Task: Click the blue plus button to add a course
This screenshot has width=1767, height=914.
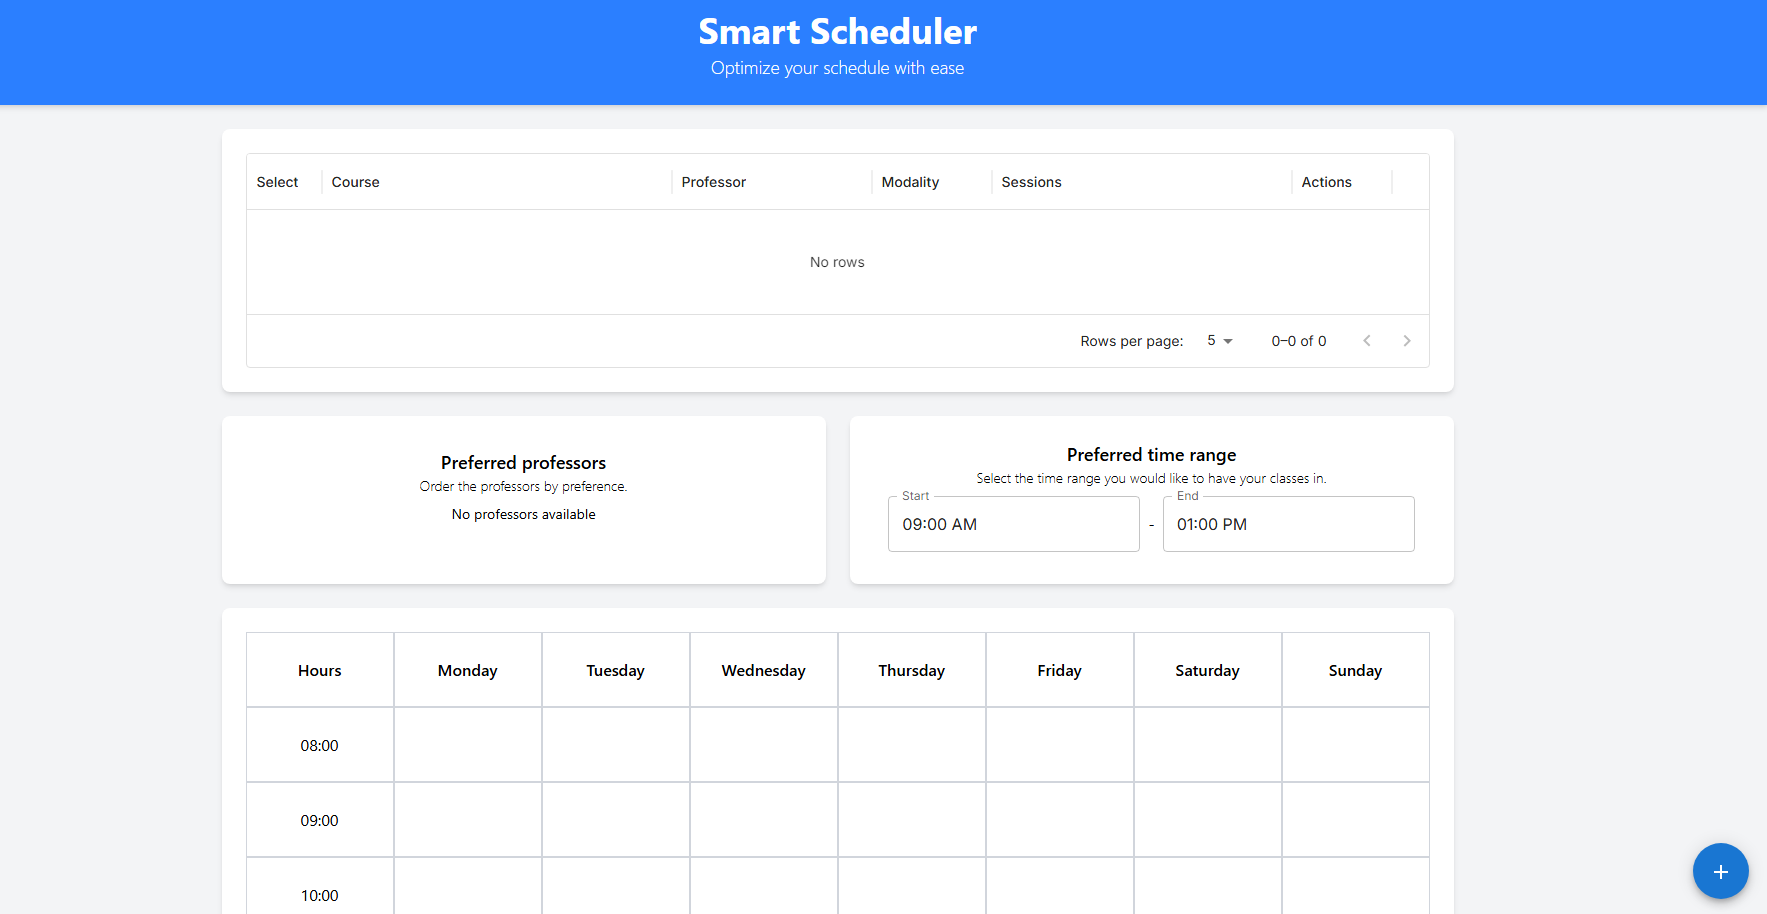Action: [1720, 871]
